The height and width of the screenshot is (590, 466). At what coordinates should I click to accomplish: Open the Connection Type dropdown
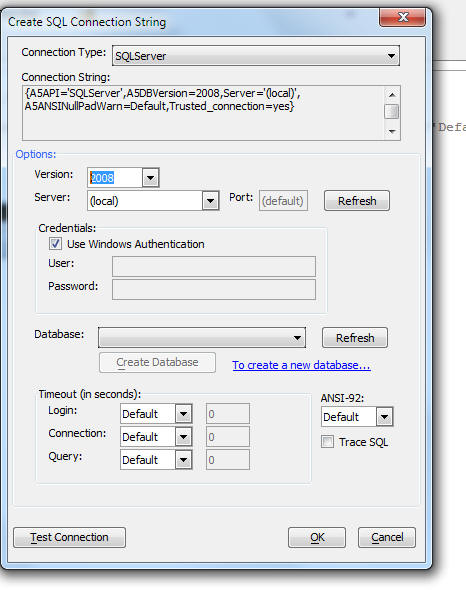pyautogui.click(x=256, y=56)
